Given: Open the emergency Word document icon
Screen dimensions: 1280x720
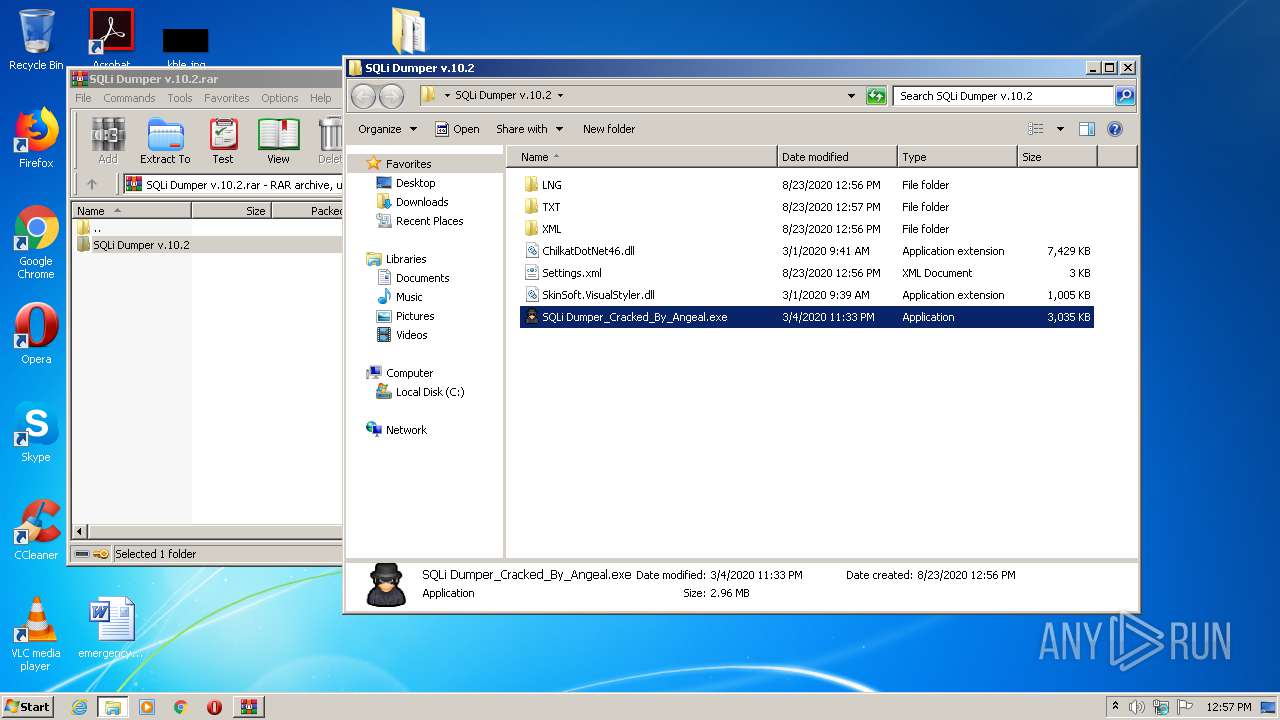Looking at the screenshot, I should click(111, 629).
